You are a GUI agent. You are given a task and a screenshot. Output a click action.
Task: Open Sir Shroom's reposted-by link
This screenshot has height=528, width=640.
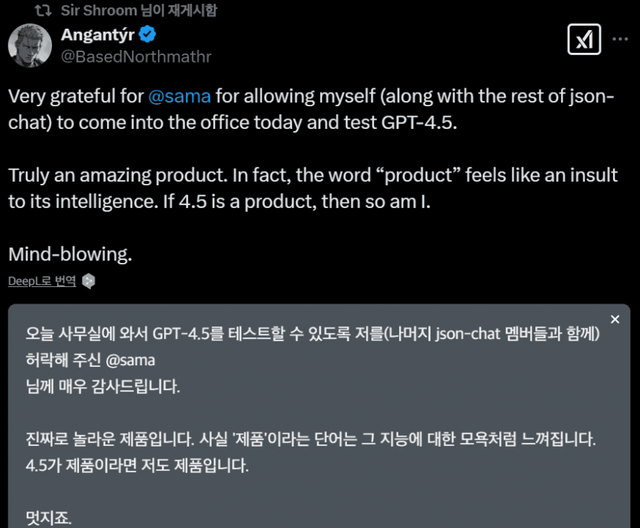pyautogui.click(x=138, y=10)
